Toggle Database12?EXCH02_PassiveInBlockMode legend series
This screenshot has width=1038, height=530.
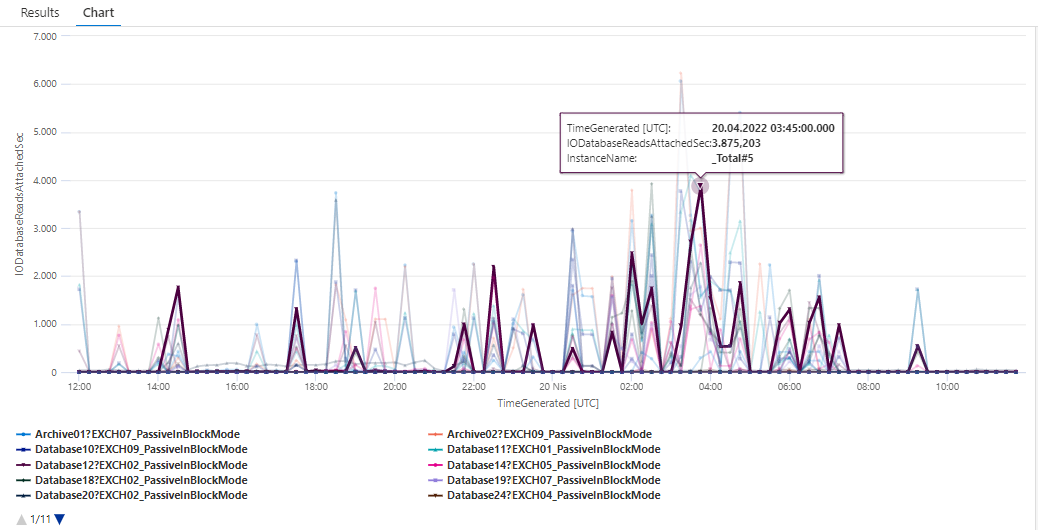coord(132,464)
